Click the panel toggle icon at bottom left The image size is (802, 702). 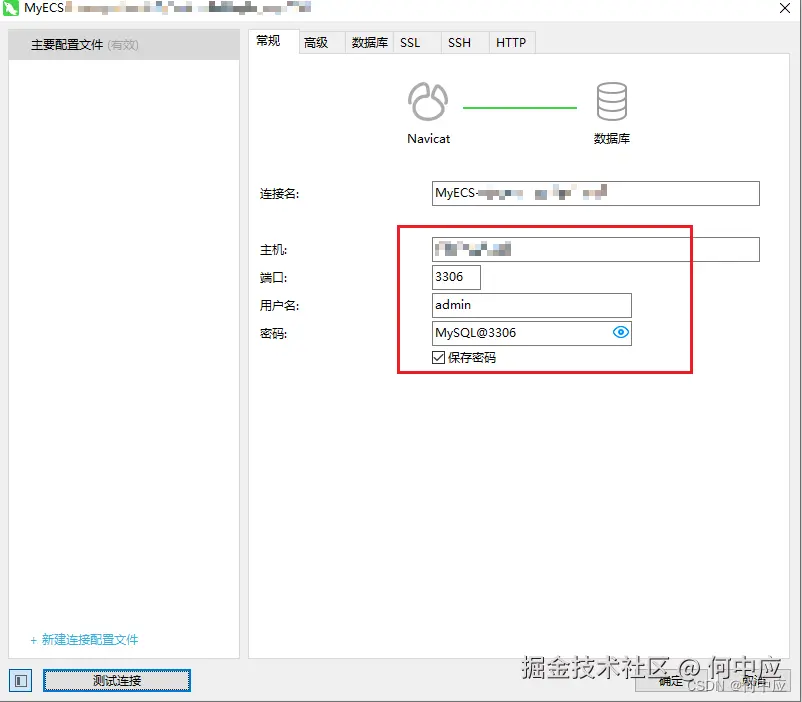pos(20,680)
